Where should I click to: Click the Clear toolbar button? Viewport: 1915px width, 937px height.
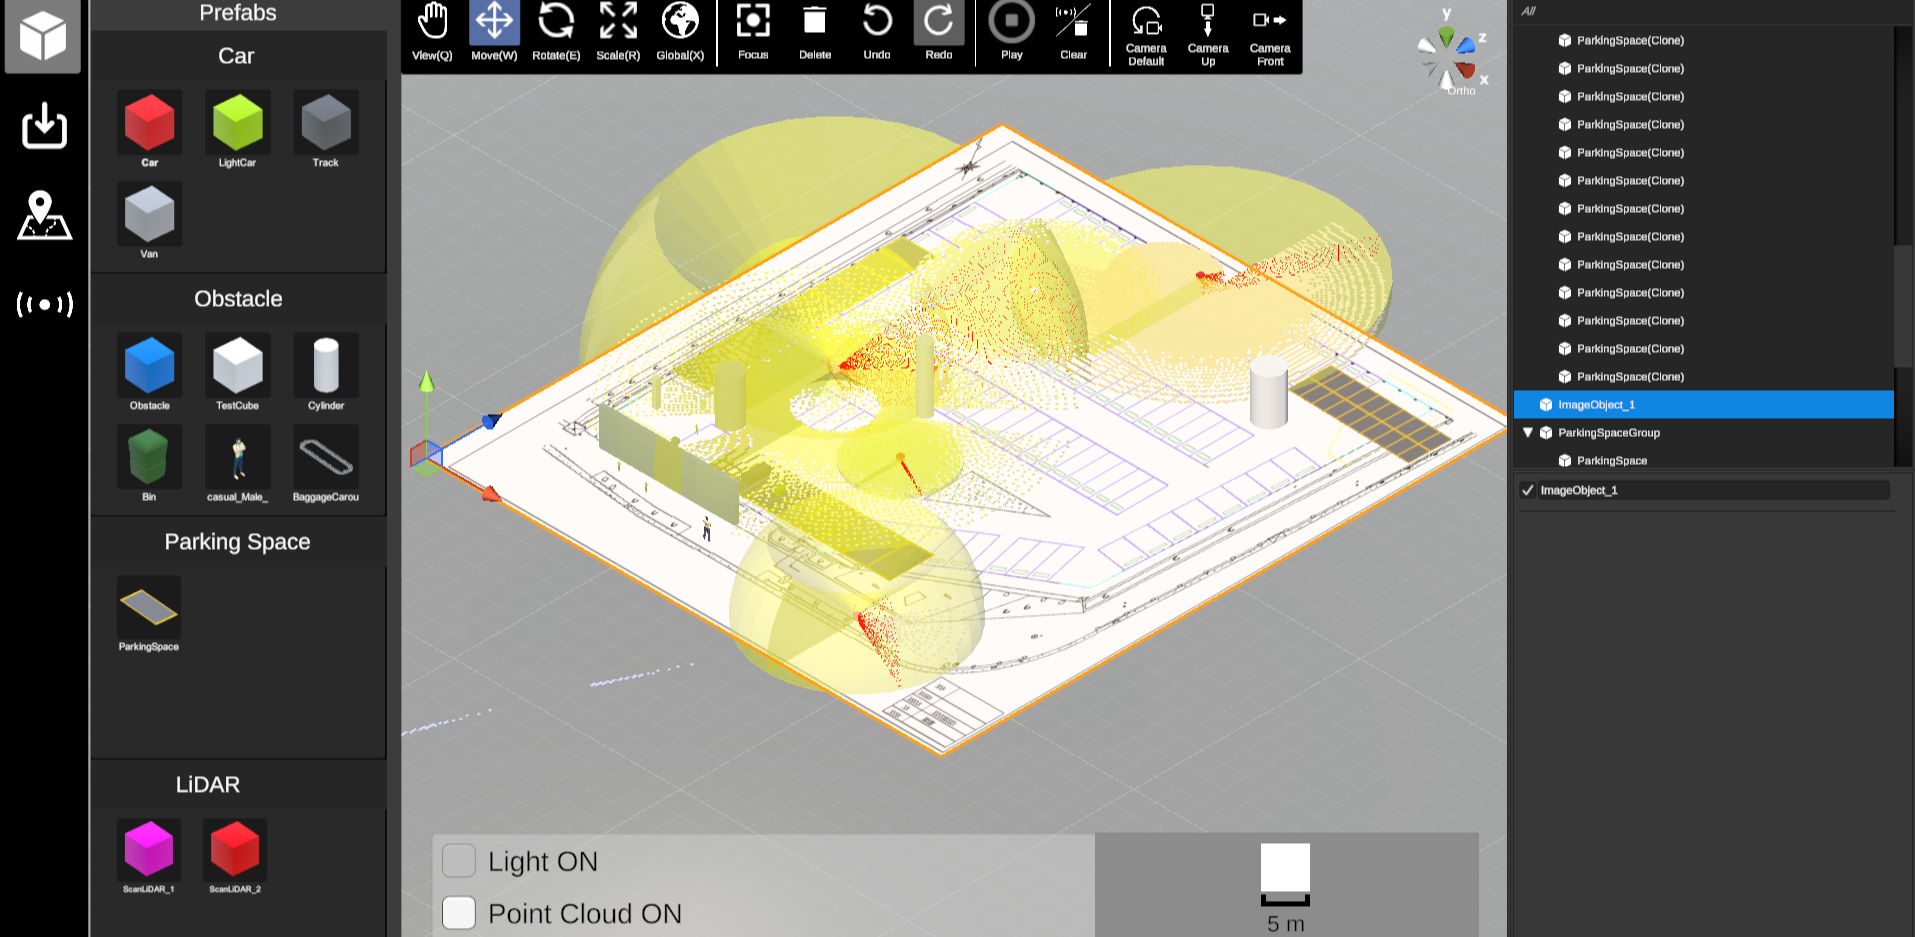point(1073,32)
